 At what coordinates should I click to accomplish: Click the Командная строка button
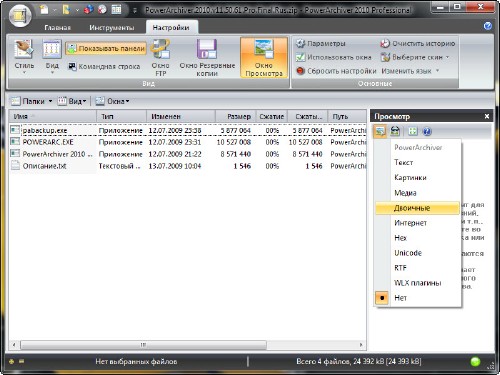click(x=104, y=66)
